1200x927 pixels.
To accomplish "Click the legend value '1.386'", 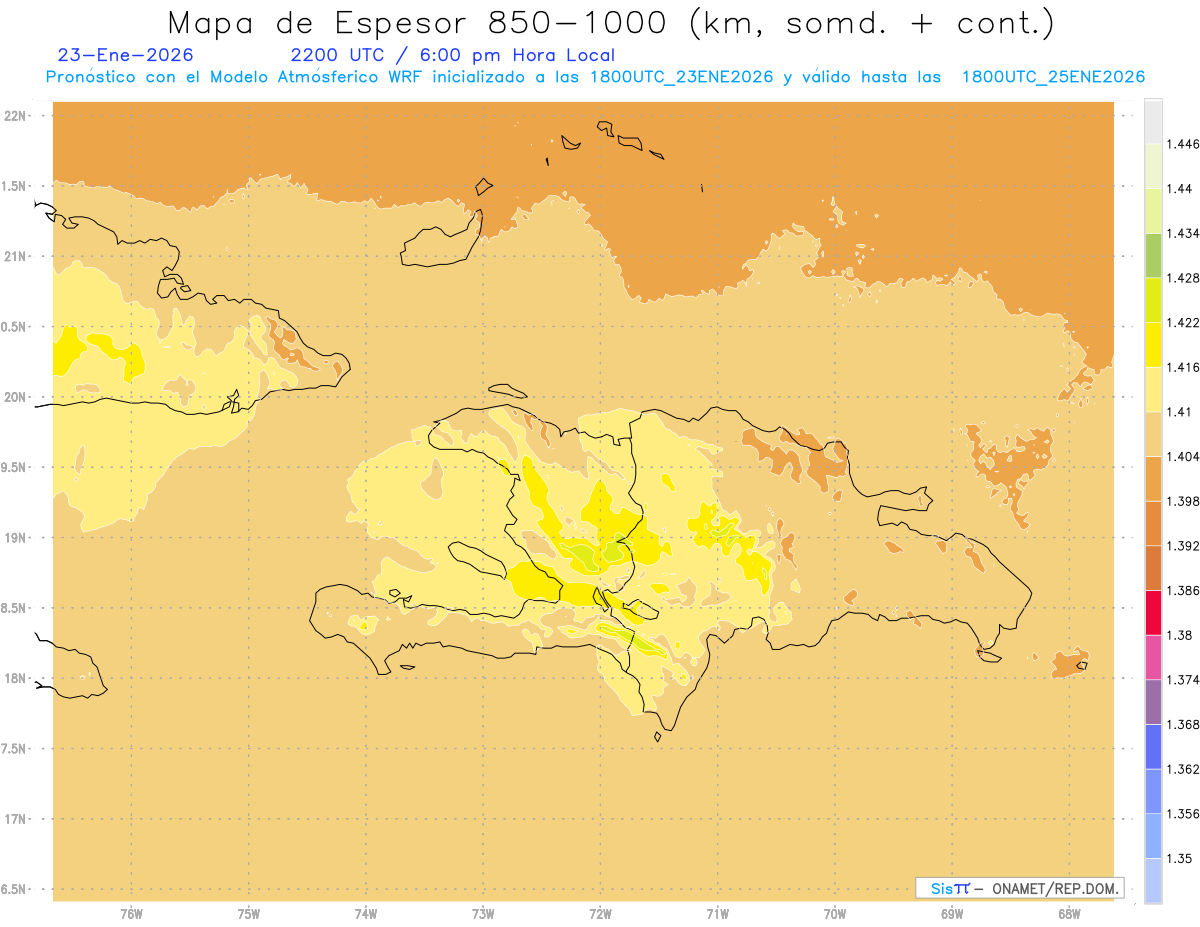I will pyautogui.click(x=1184, y=590).
